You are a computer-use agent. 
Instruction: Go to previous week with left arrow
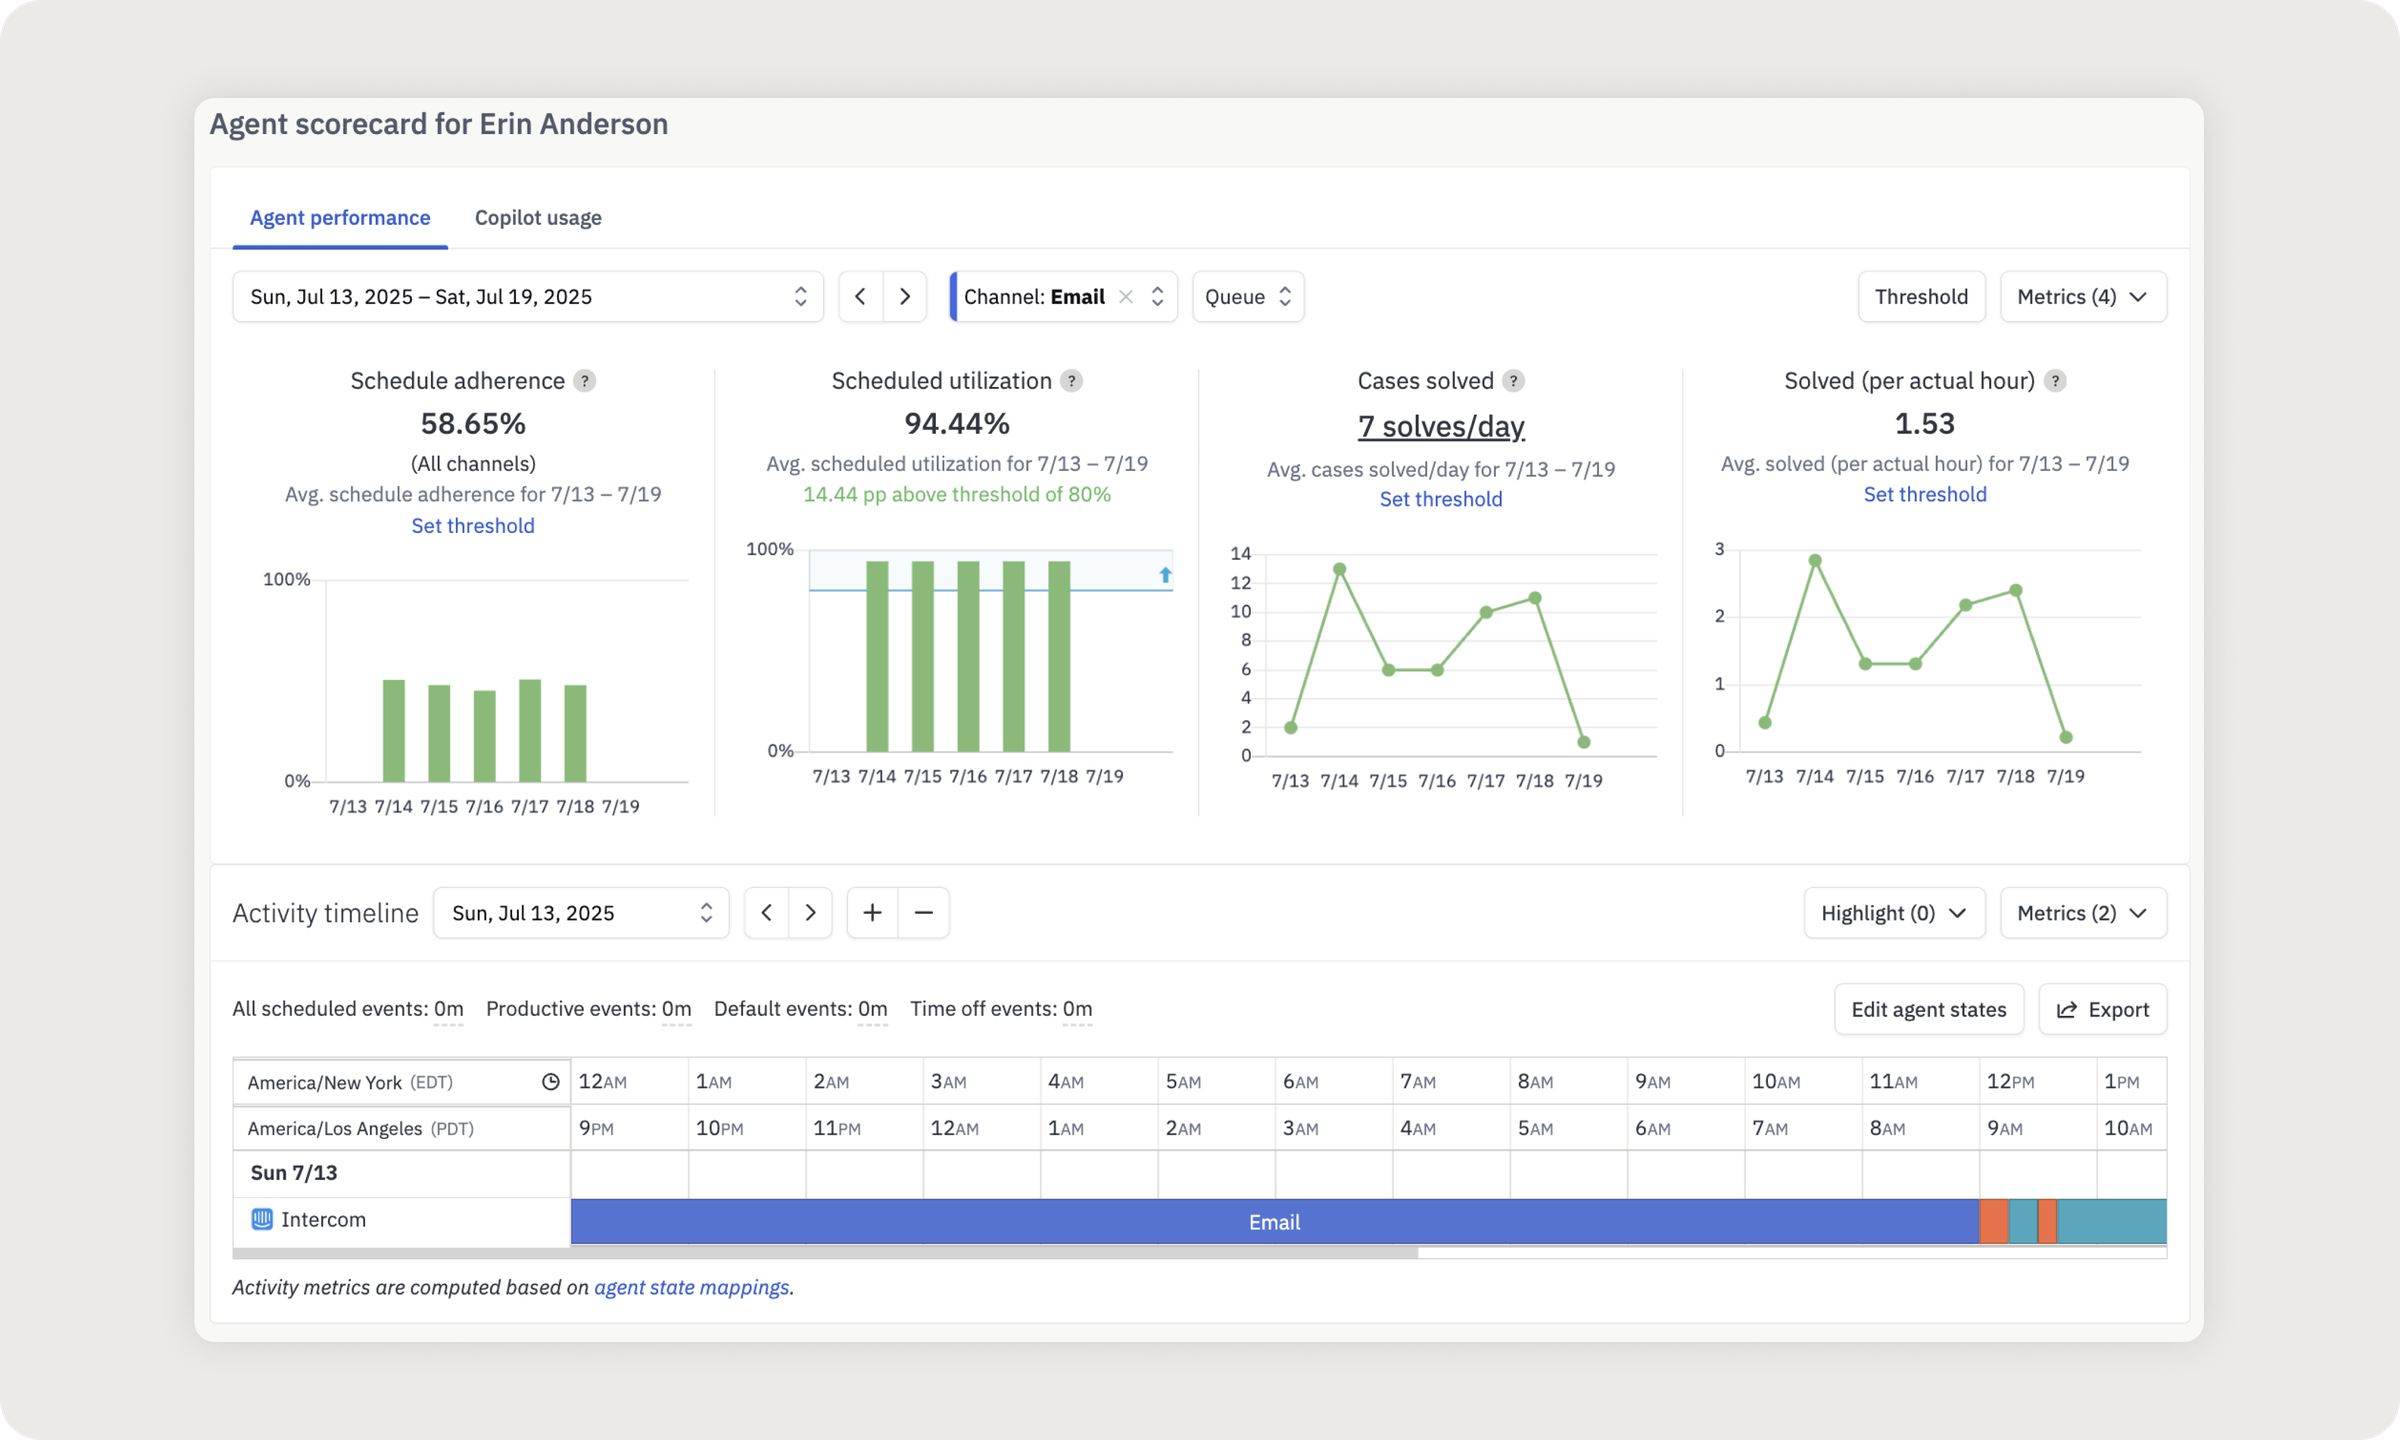[x=860, y=297]
